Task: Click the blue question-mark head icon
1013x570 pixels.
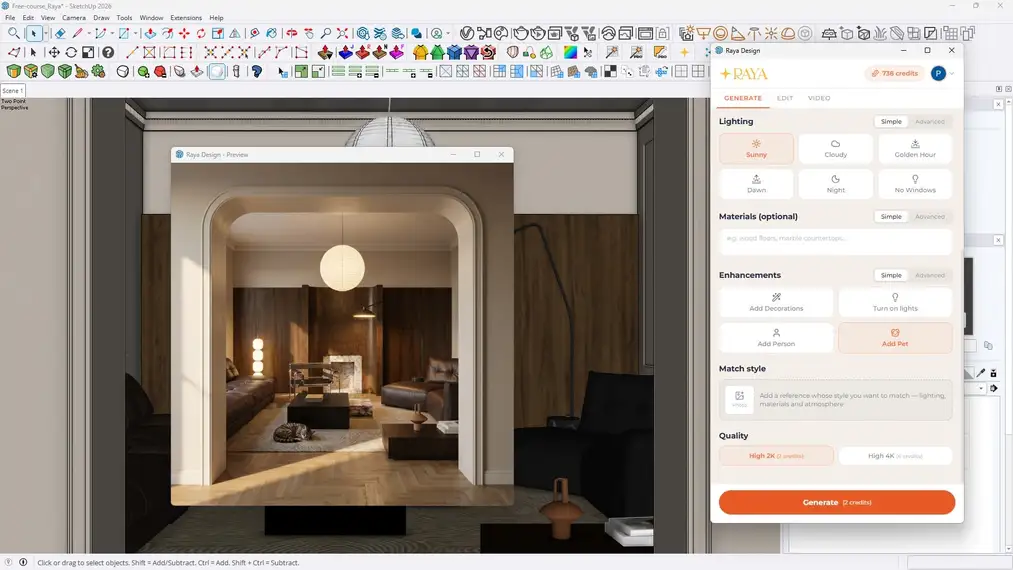Action: 256,71
